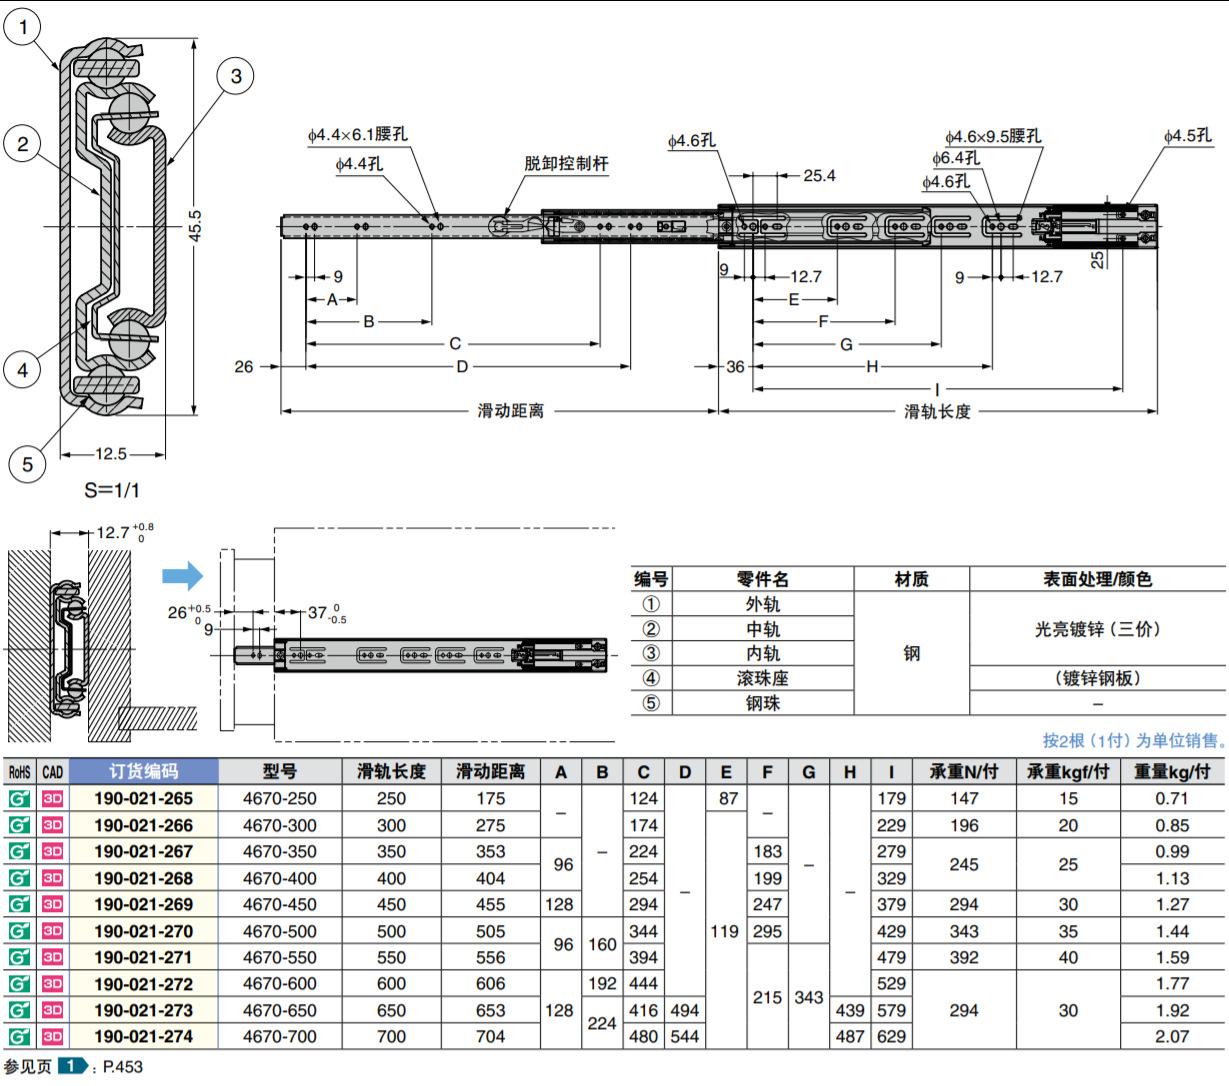Open order code 190-021-274
1229x1086 pixels.
144,1037
